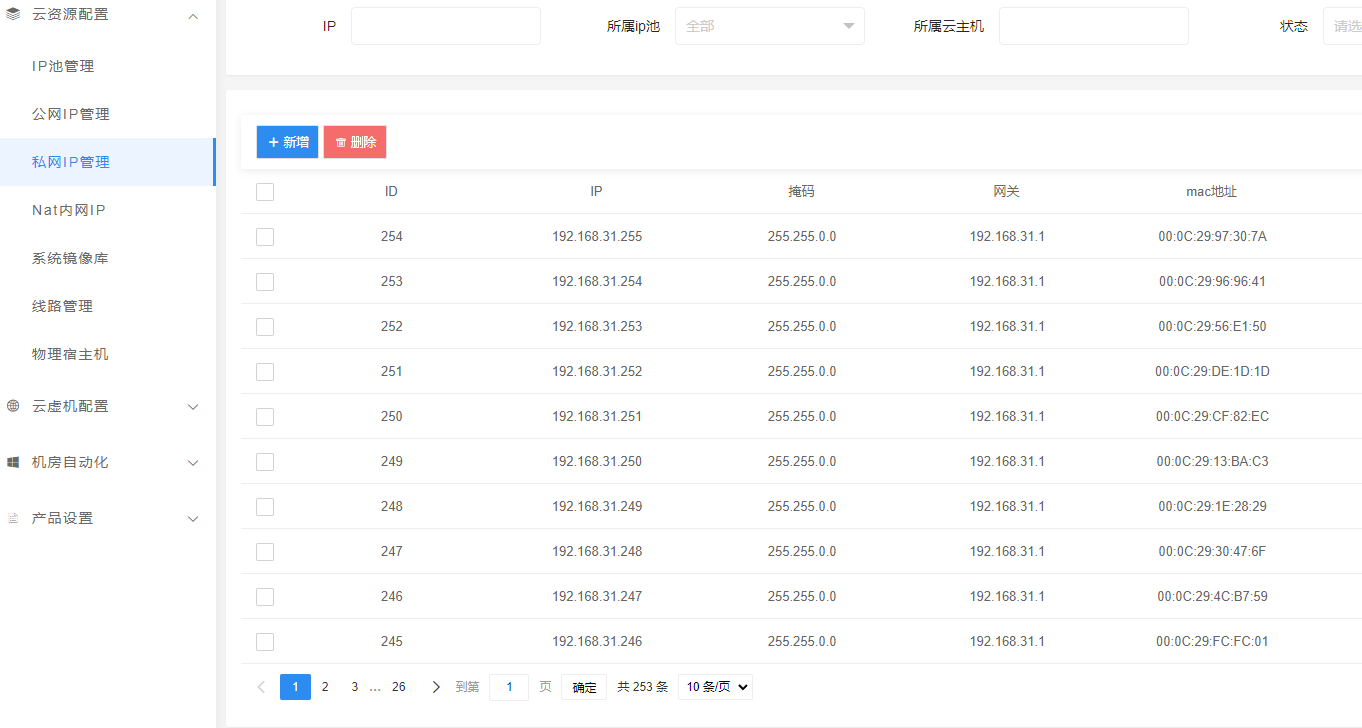The width and height of the screenshot is (1362, 728).
Task: Click the blue 新增 plus button
Action: 288,142
